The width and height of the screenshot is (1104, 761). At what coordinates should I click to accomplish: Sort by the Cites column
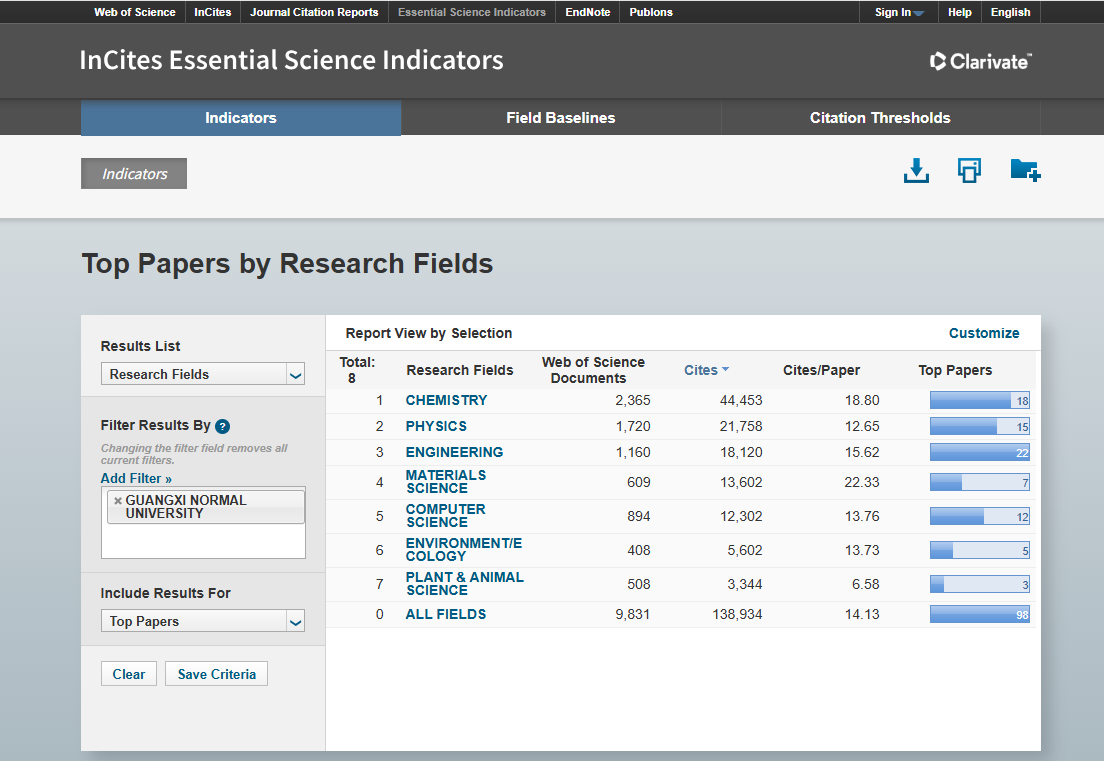706,370
